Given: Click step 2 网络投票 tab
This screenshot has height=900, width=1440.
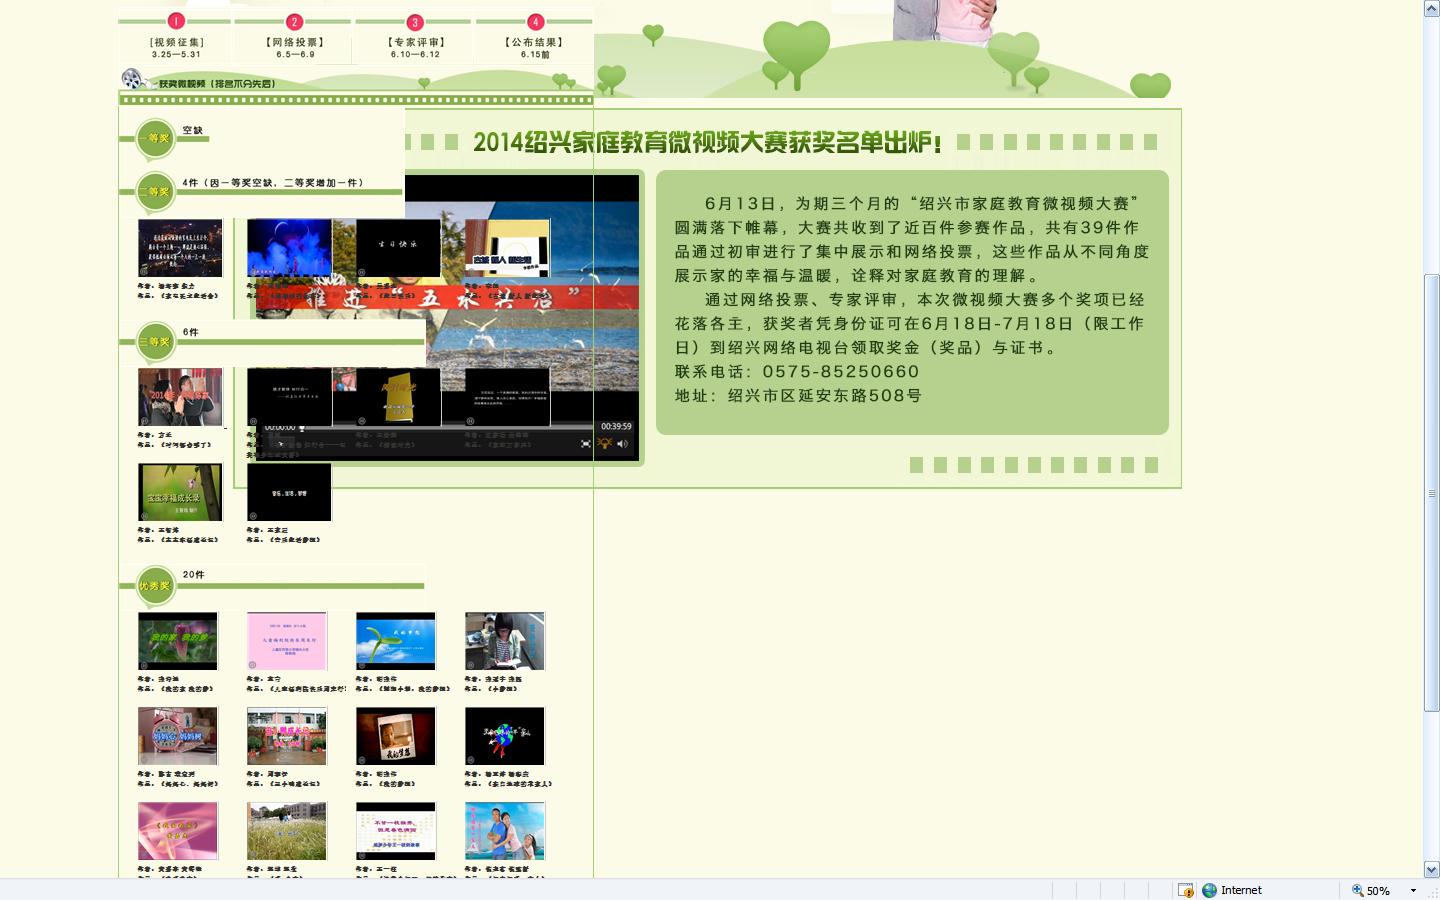Looking at the screenshot, I should [294, 37].
